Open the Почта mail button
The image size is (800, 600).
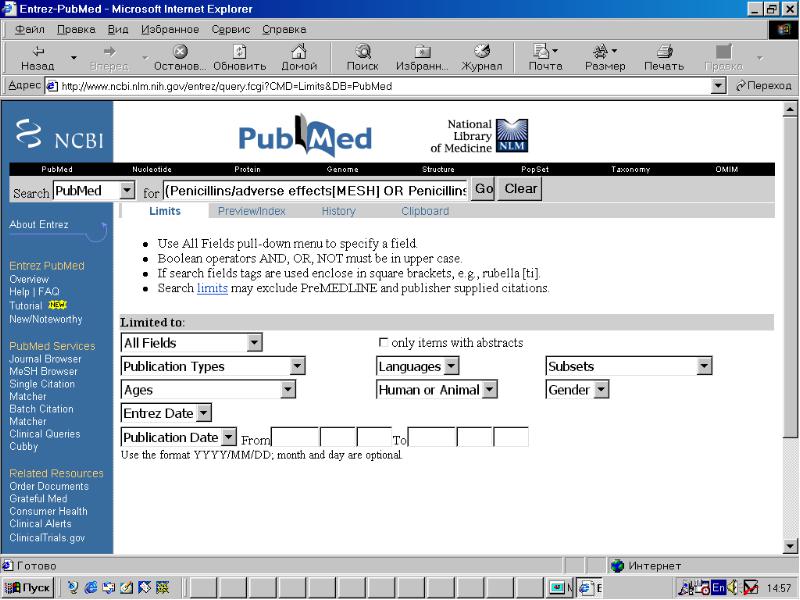(x=545, y=58)
